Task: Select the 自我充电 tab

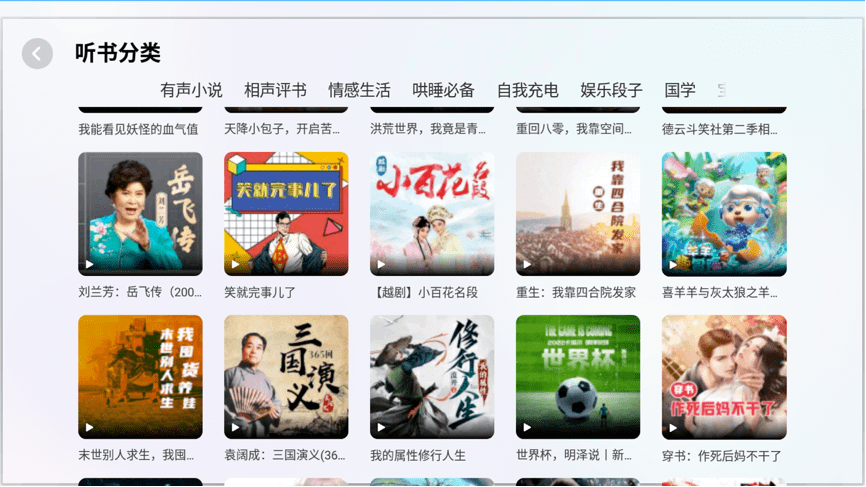Action: pos(527,90)
